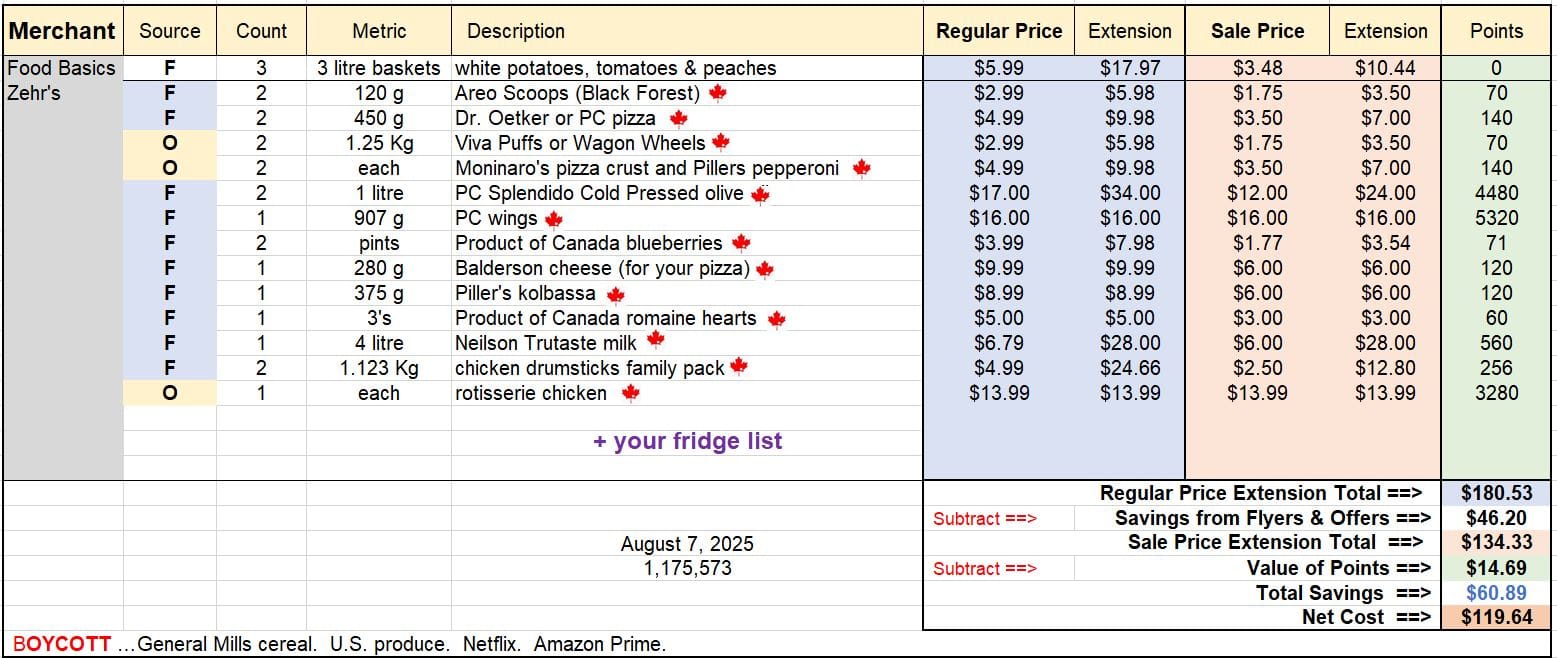Click the maple leaf after Neilson Trutaste milk

(x=655, y=340)
